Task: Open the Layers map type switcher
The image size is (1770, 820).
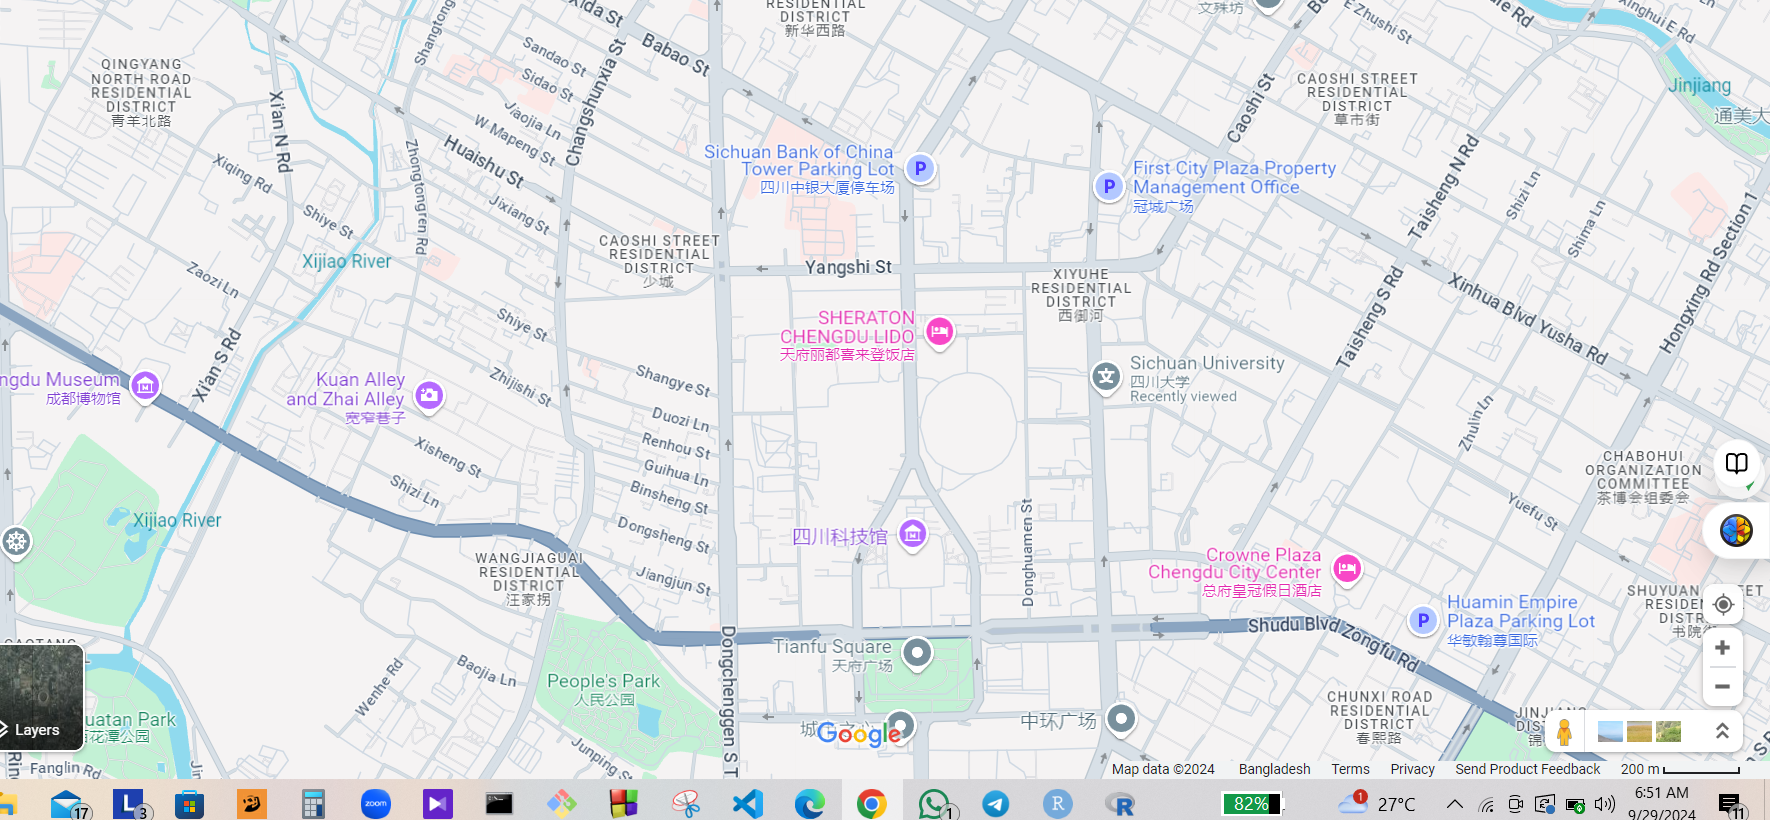Action: point(41,698)
